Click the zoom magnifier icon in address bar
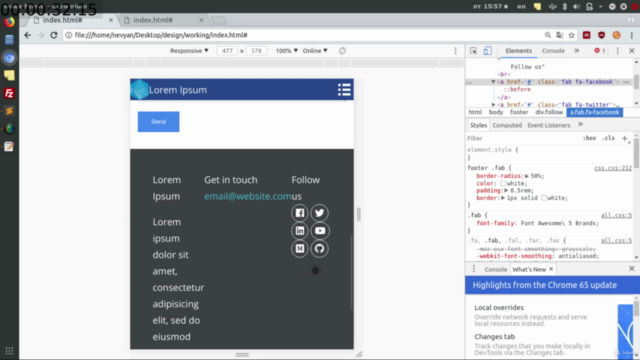This screenshot has height=360, width=640. 548,35
